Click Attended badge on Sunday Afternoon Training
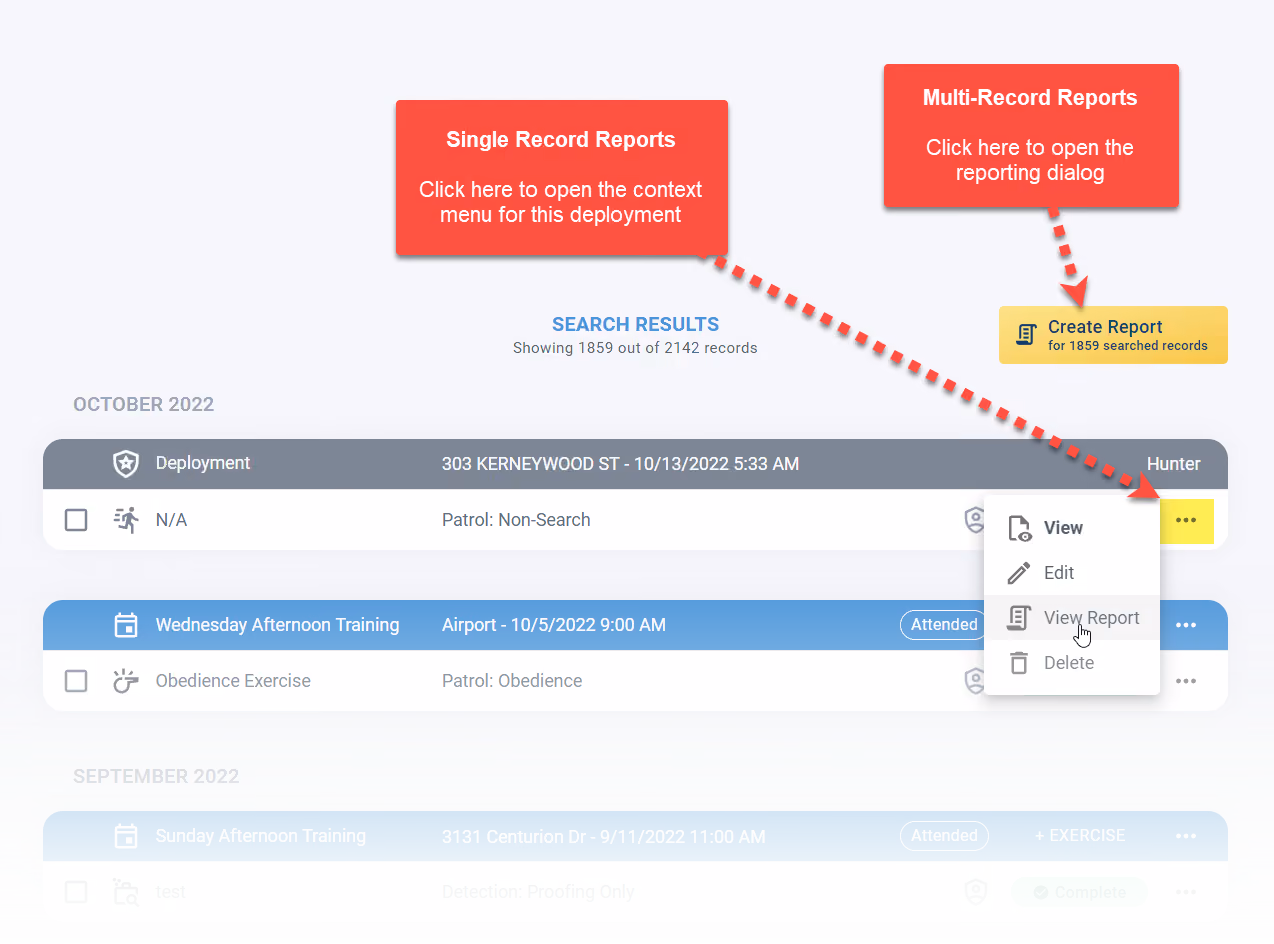 pos(944,836)
